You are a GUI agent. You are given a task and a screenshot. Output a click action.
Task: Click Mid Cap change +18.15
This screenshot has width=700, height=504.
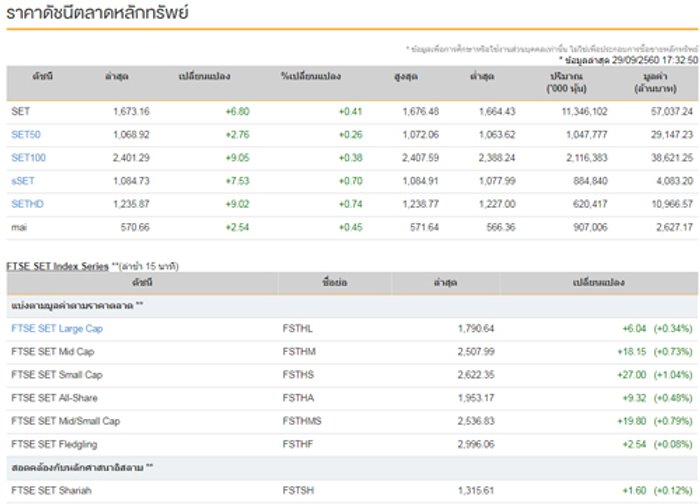(631, 352)
